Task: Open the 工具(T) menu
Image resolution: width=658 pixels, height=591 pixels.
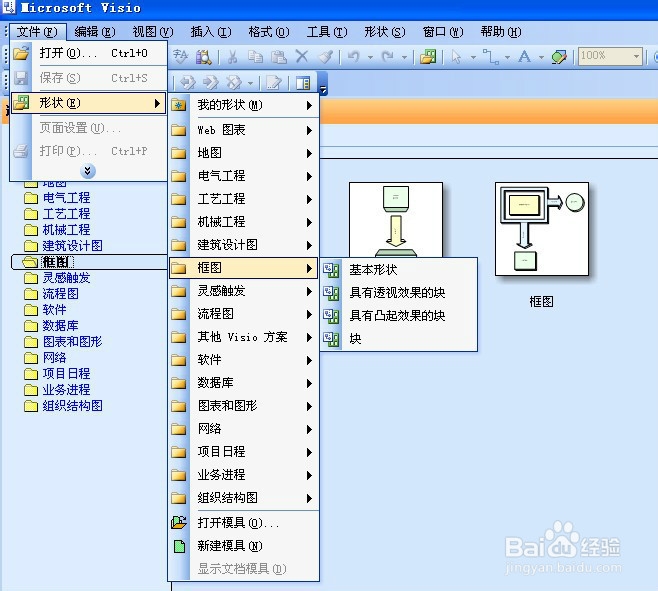Action: (327, 32)
